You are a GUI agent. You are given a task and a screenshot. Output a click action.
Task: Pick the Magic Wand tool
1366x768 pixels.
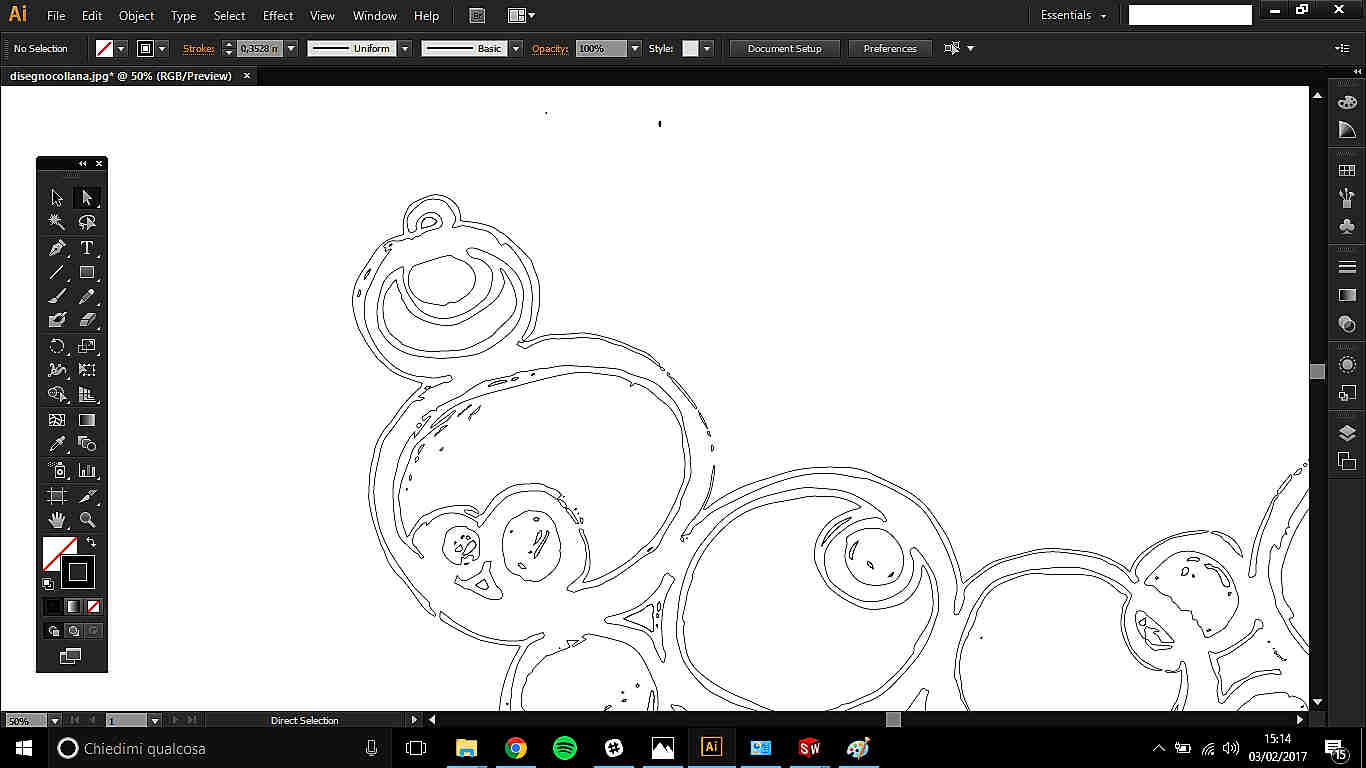57,222
